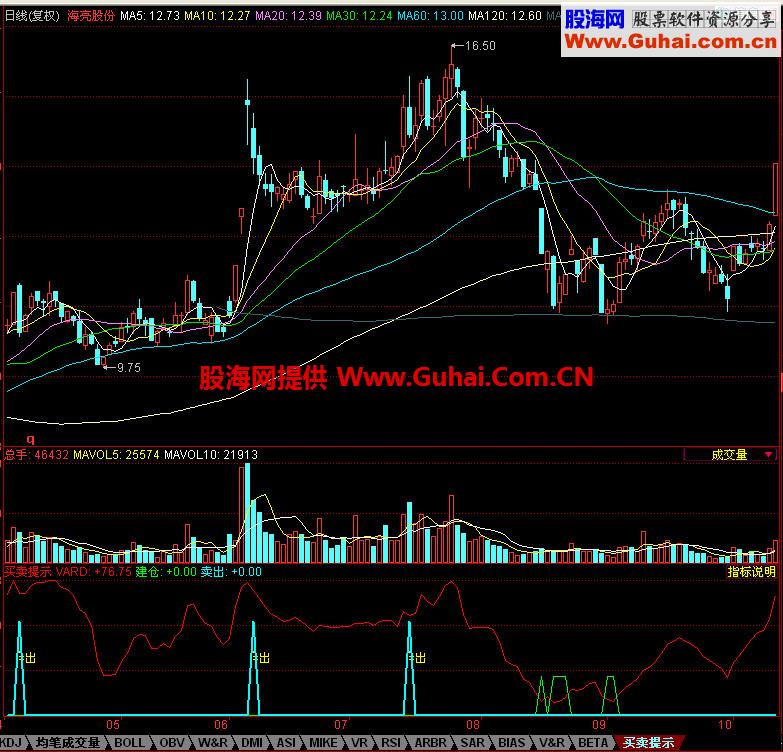
Task: Switch to the KDJ indicator tab
Action: click(11, 743)
